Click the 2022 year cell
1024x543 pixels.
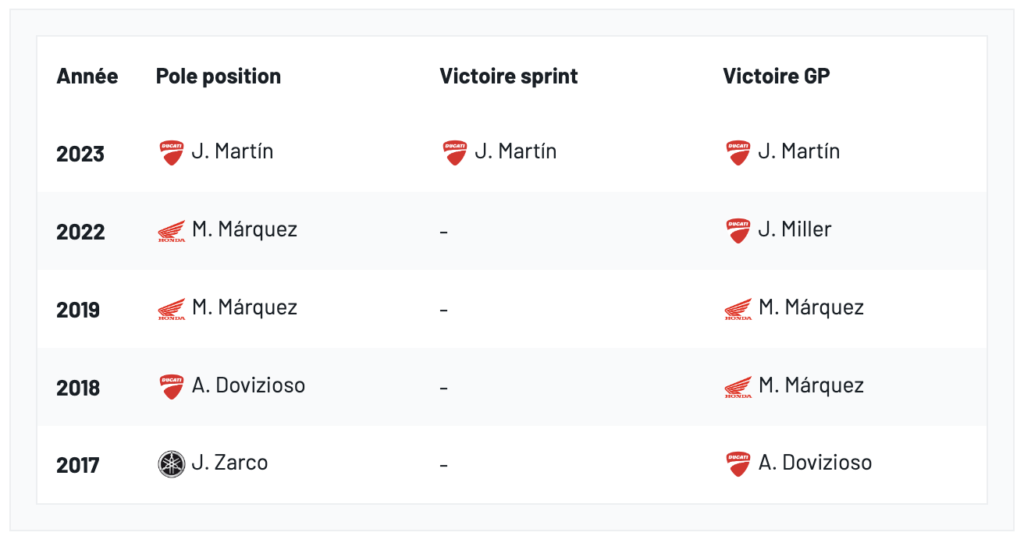(x=80, y=232)
